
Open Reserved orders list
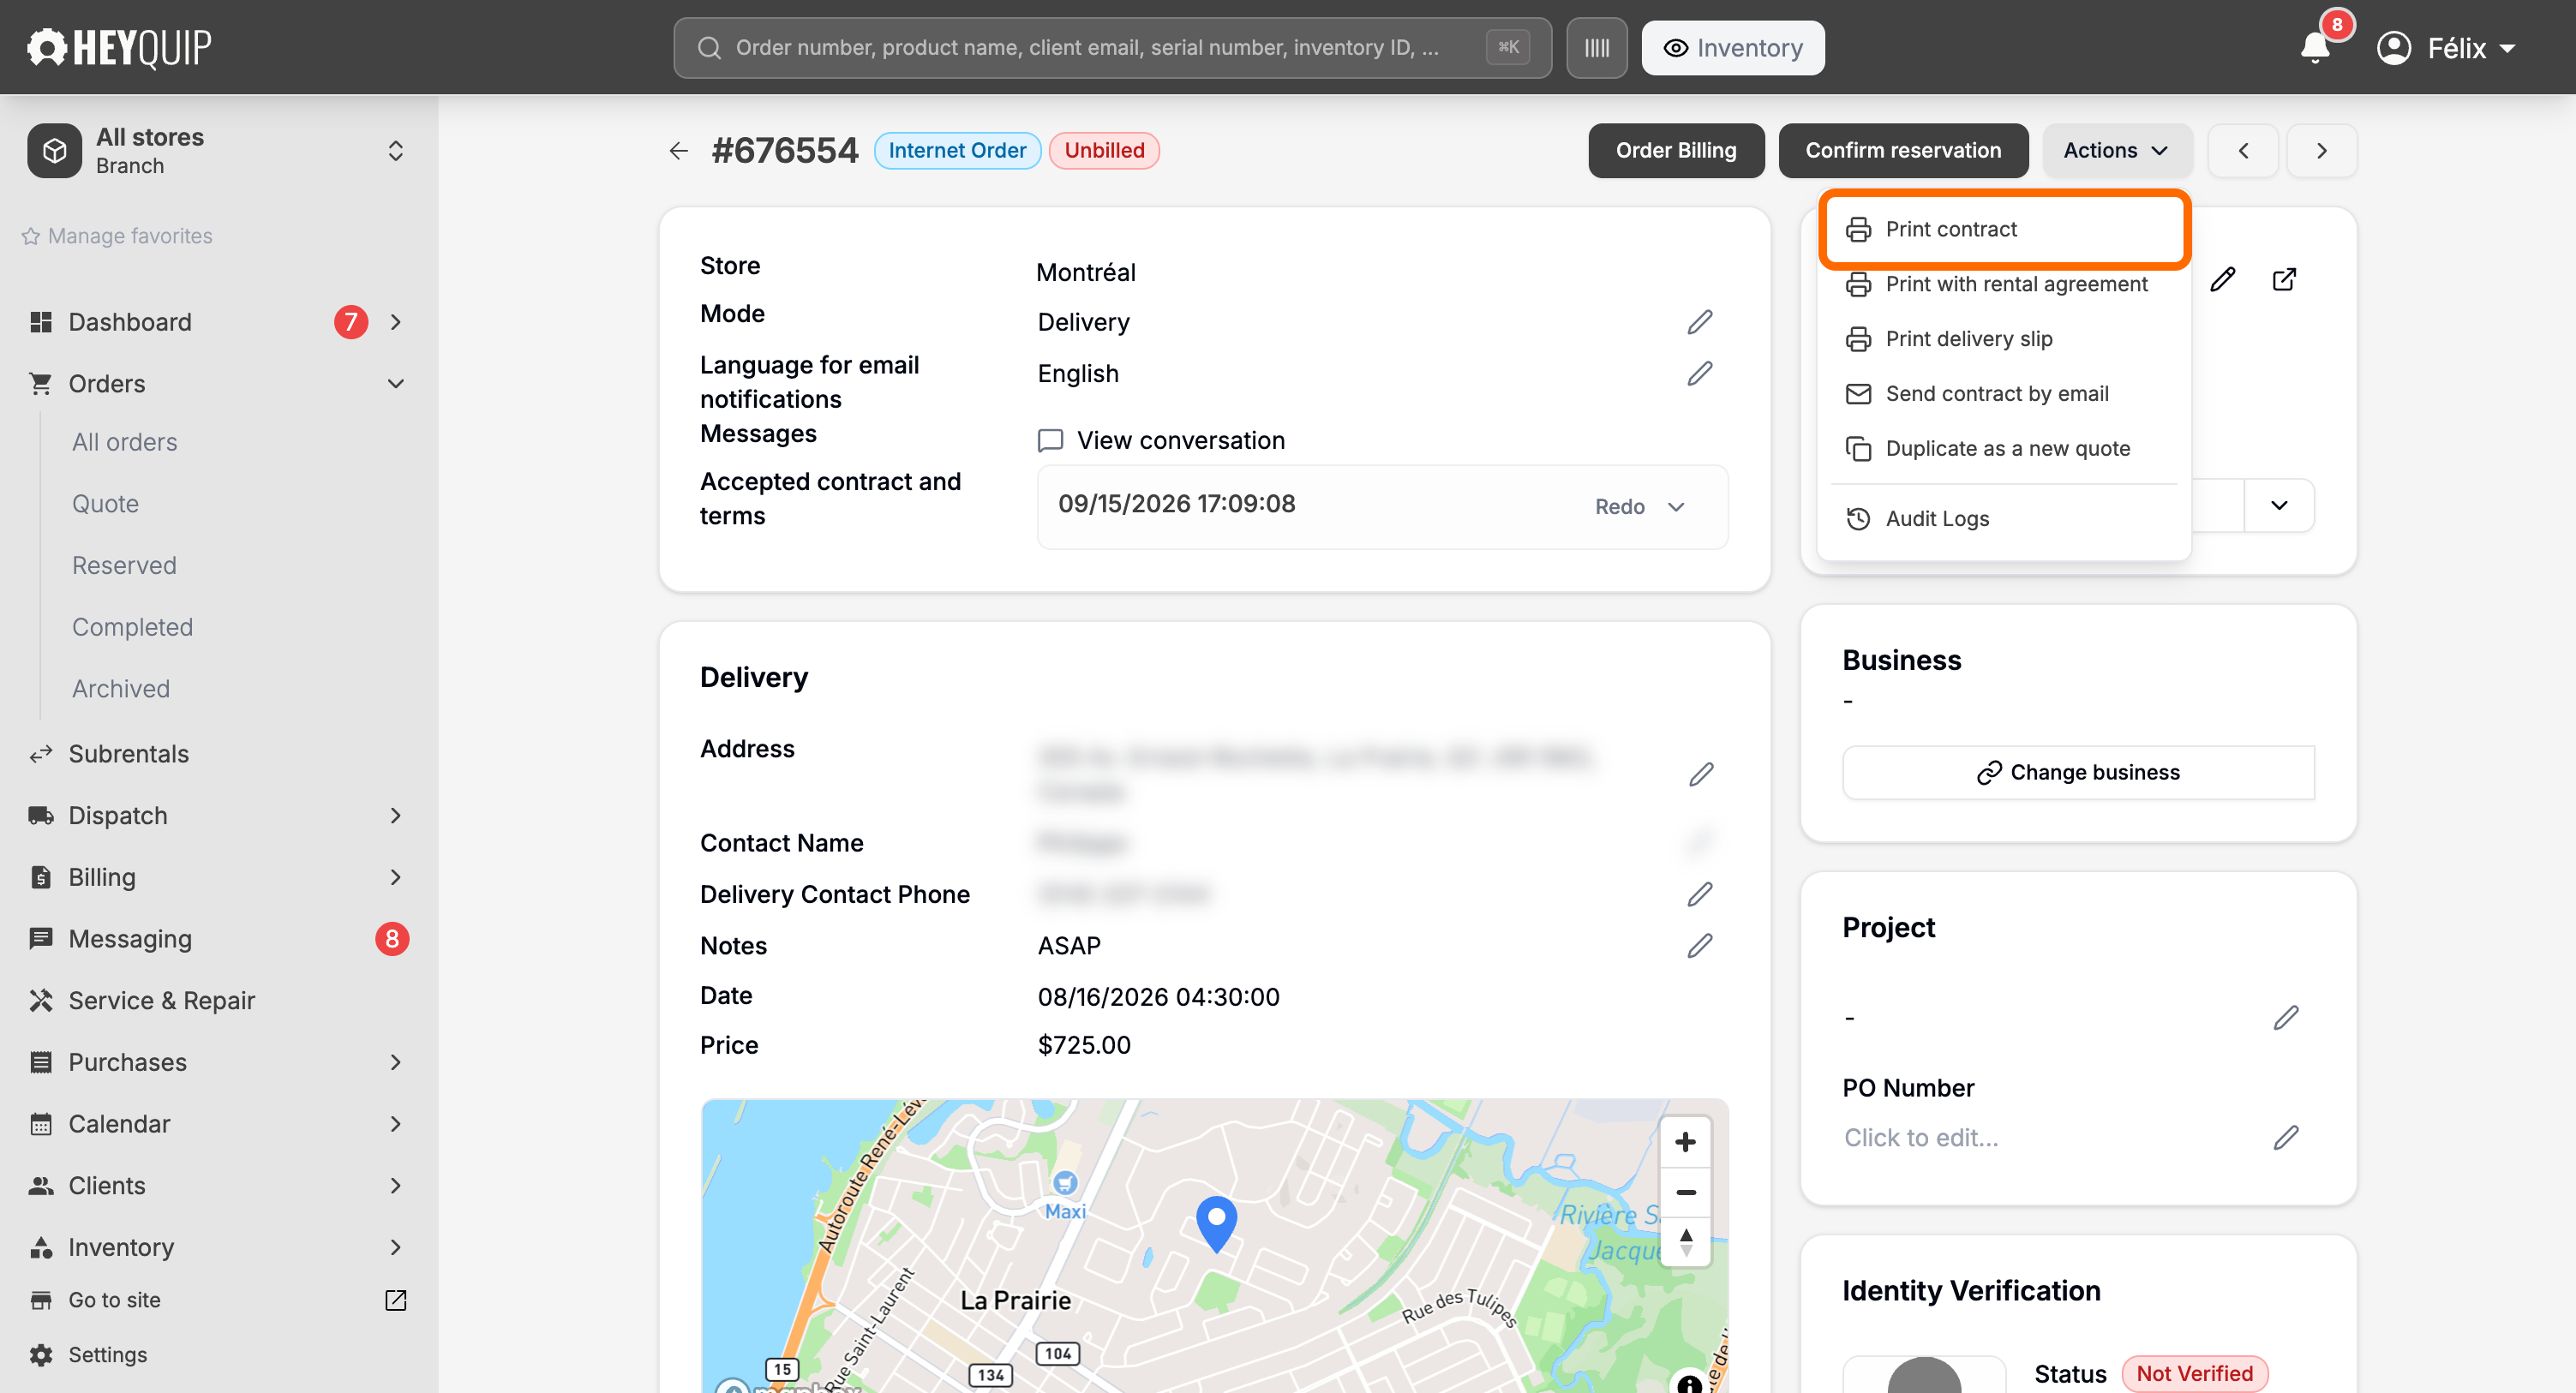124,565
